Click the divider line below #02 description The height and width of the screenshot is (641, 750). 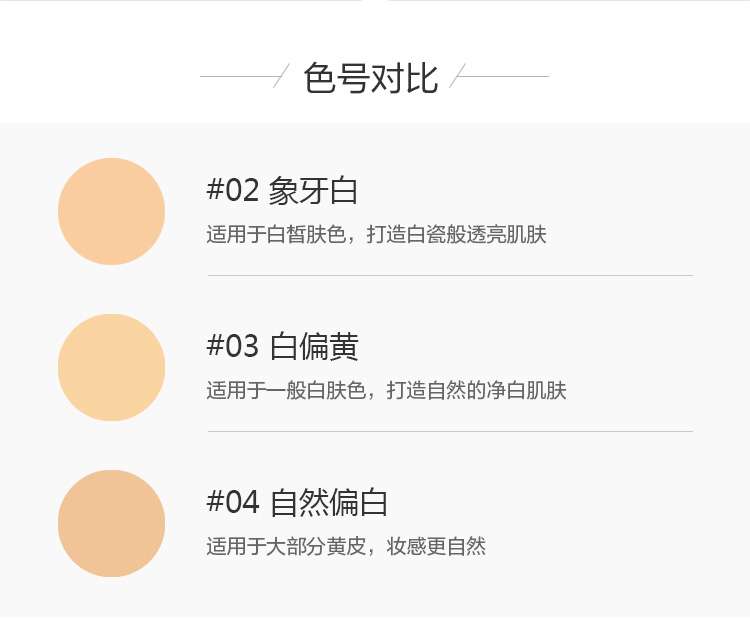click(450, 276)
